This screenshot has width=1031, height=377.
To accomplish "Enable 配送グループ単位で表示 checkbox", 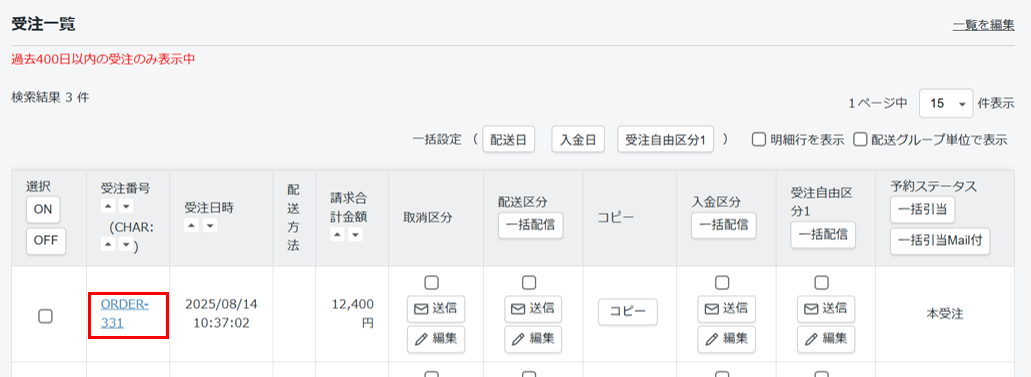I will tap(859, 139).
